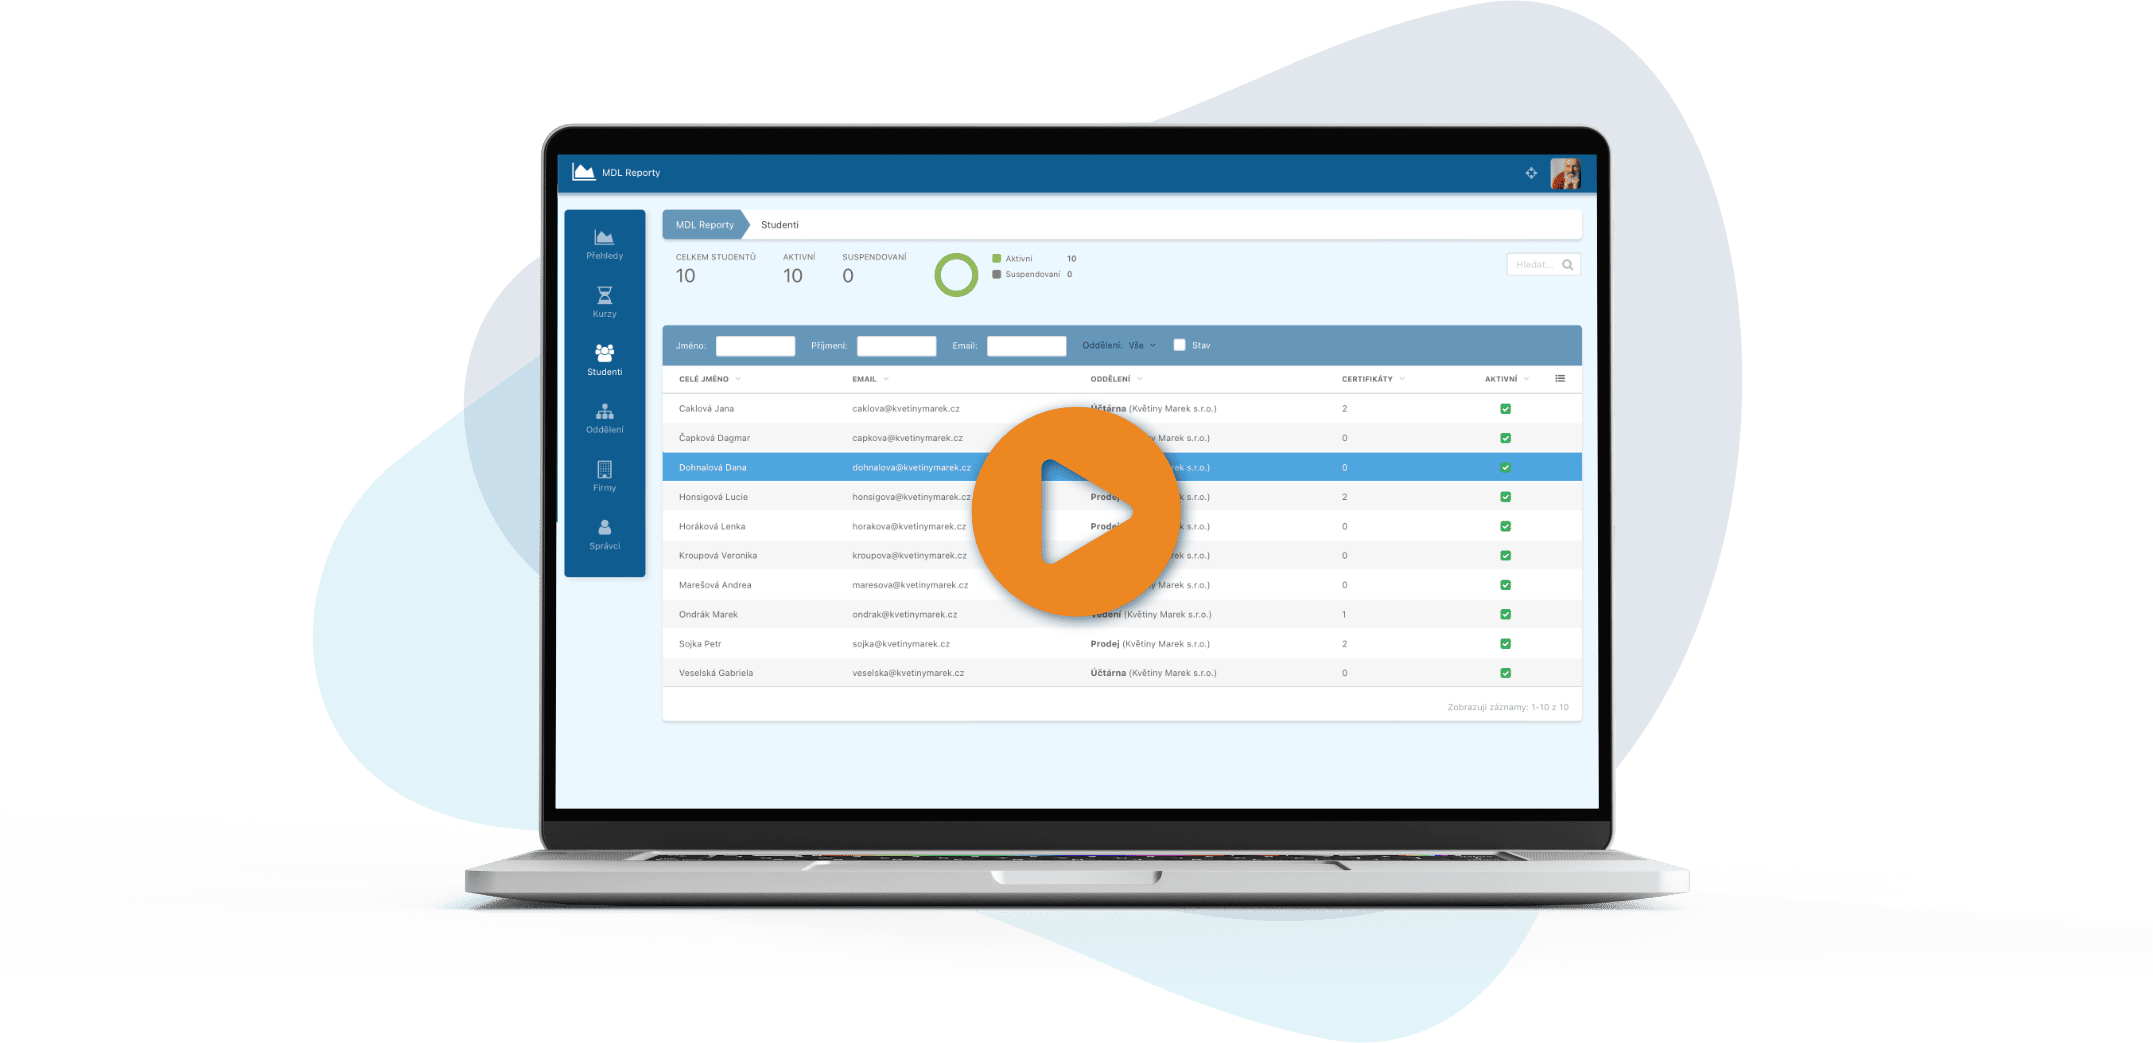Click email veselska@kvetinymarek.cz

click(x=908, y=673)
